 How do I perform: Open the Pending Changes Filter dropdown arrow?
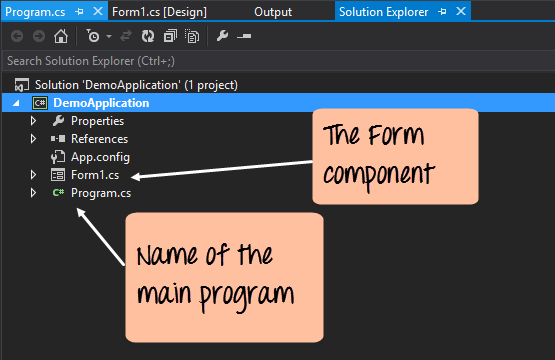(109, 36)
